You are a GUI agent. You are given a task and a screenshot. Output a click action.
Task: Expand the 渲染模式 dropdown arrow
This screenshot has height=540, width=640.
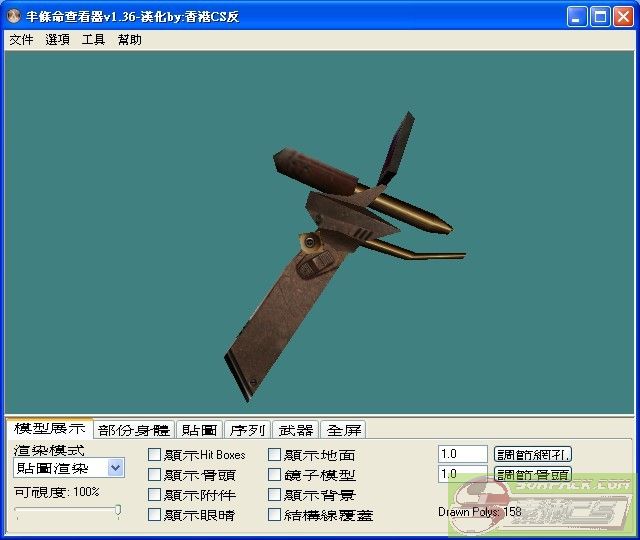point(116,468)
